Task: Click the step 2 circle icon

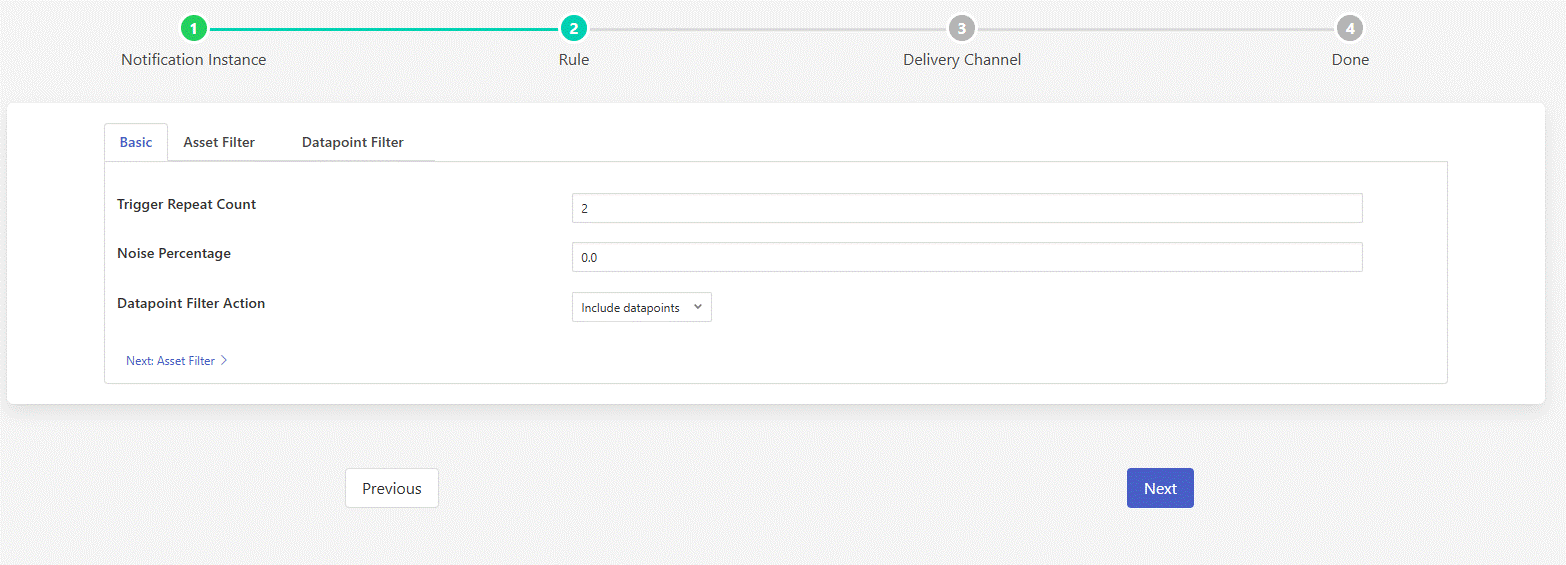Action: click(573, 29)
